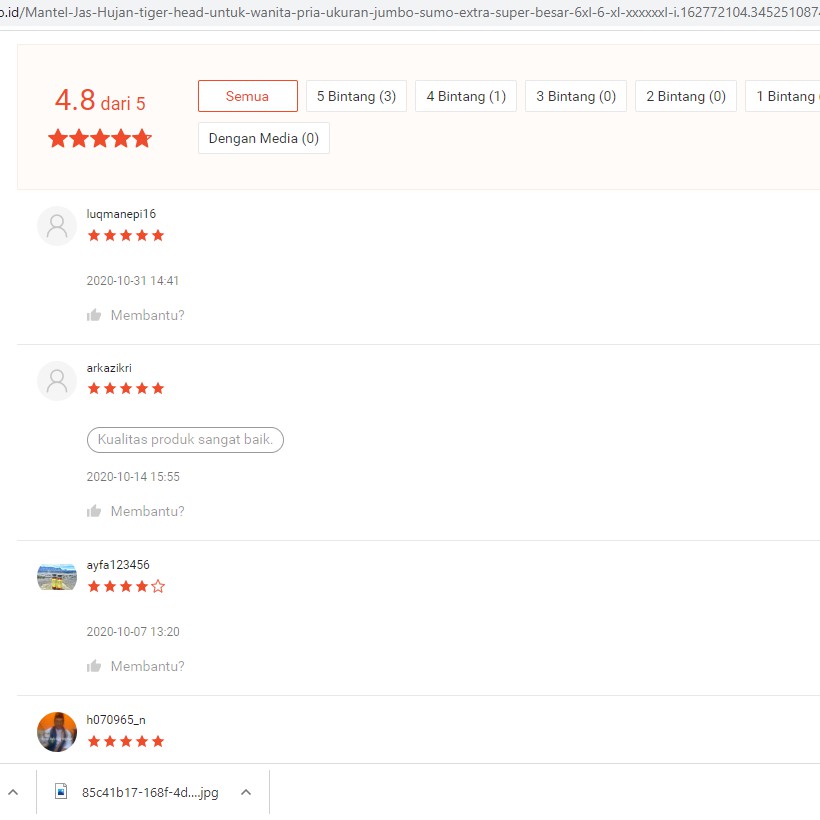
Task: Click review date 2020-10-07 13:20
Action: 133,632
